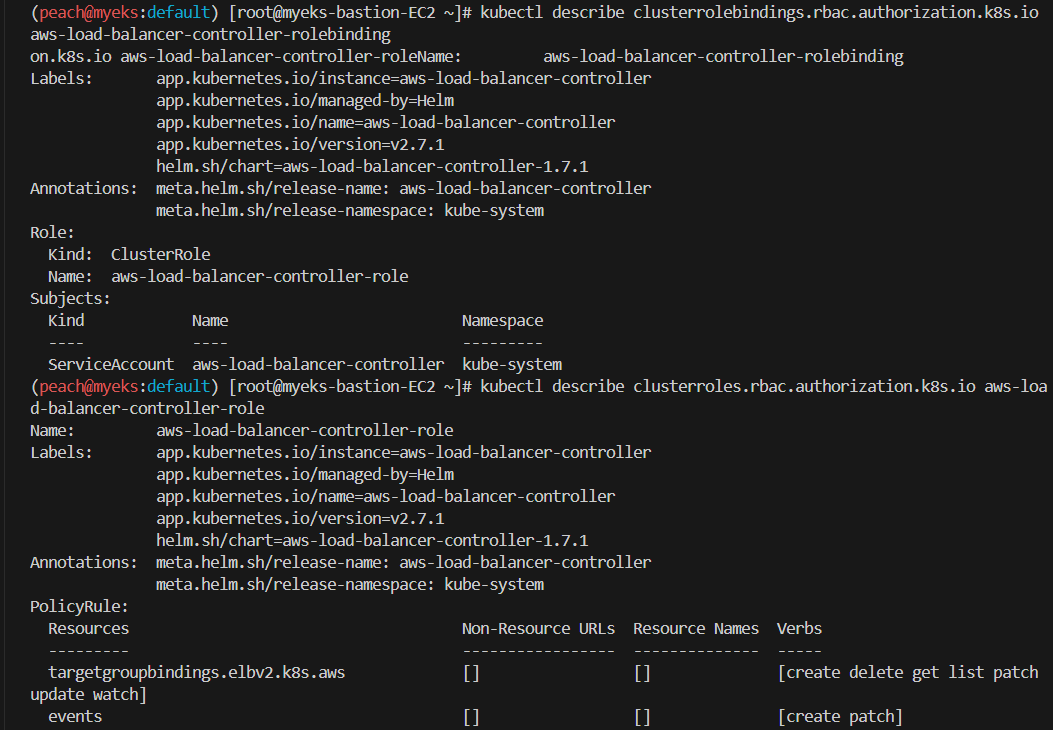Click 'Name:' label beneath 'Kind:' in Role section
Image resolution: width=1053 pixels, height=730 pixels.
pos(71,277)
